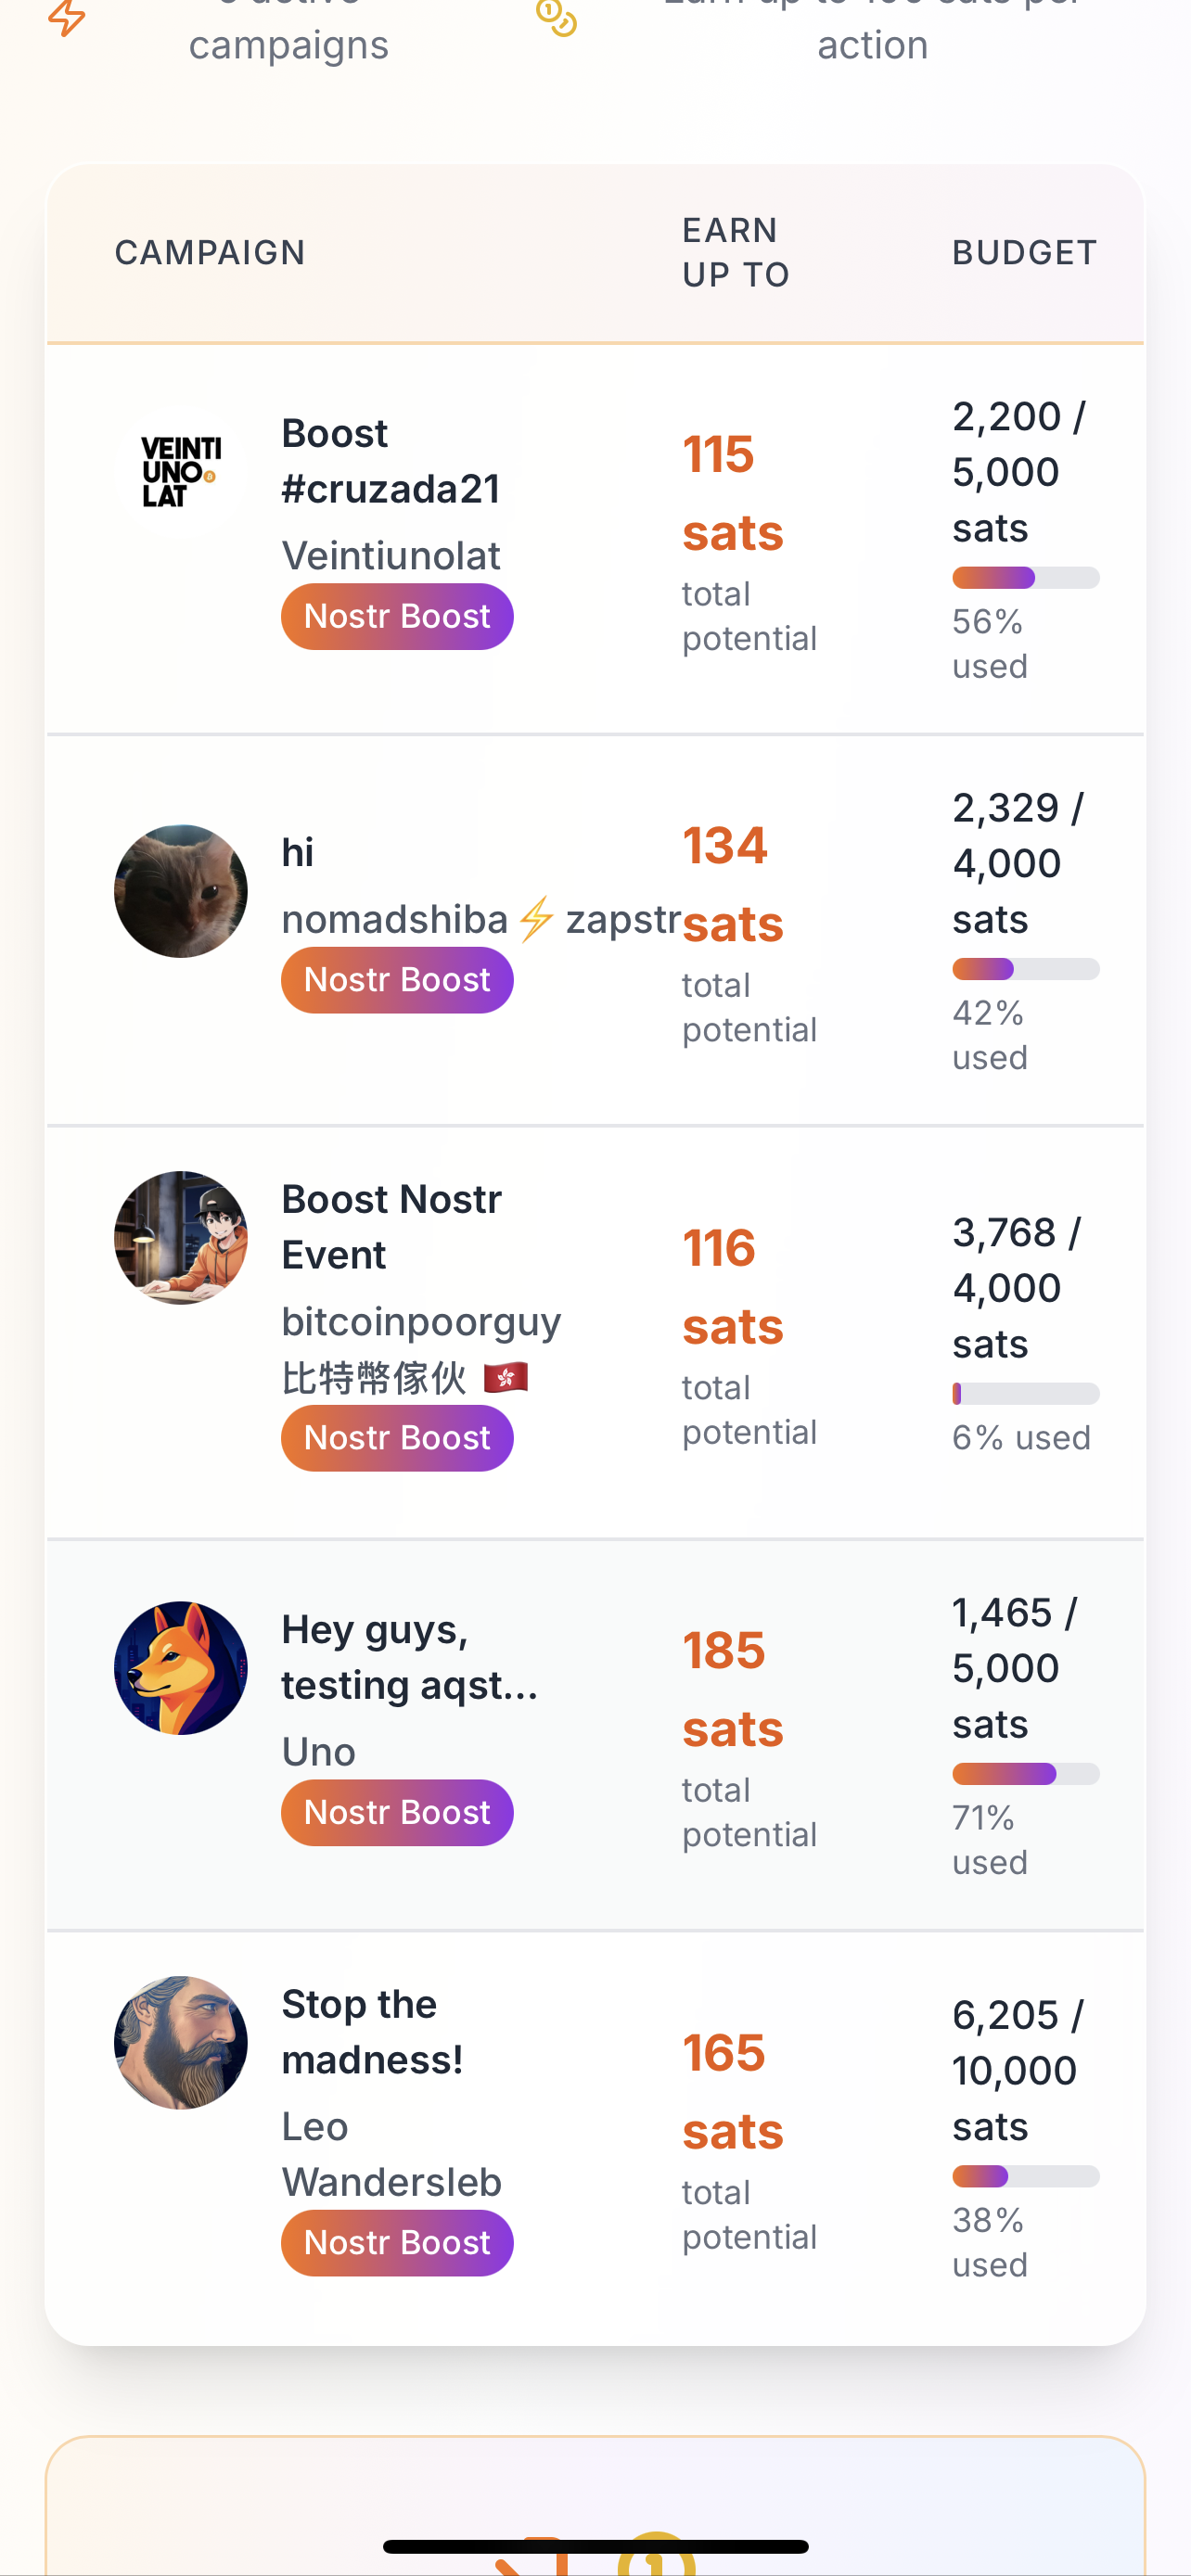Viewport: 1191px width, 2576px height.
Task: Click the lightning bolt icon beside campaigns
Action: pyautogui.click(x=67, y=16)
